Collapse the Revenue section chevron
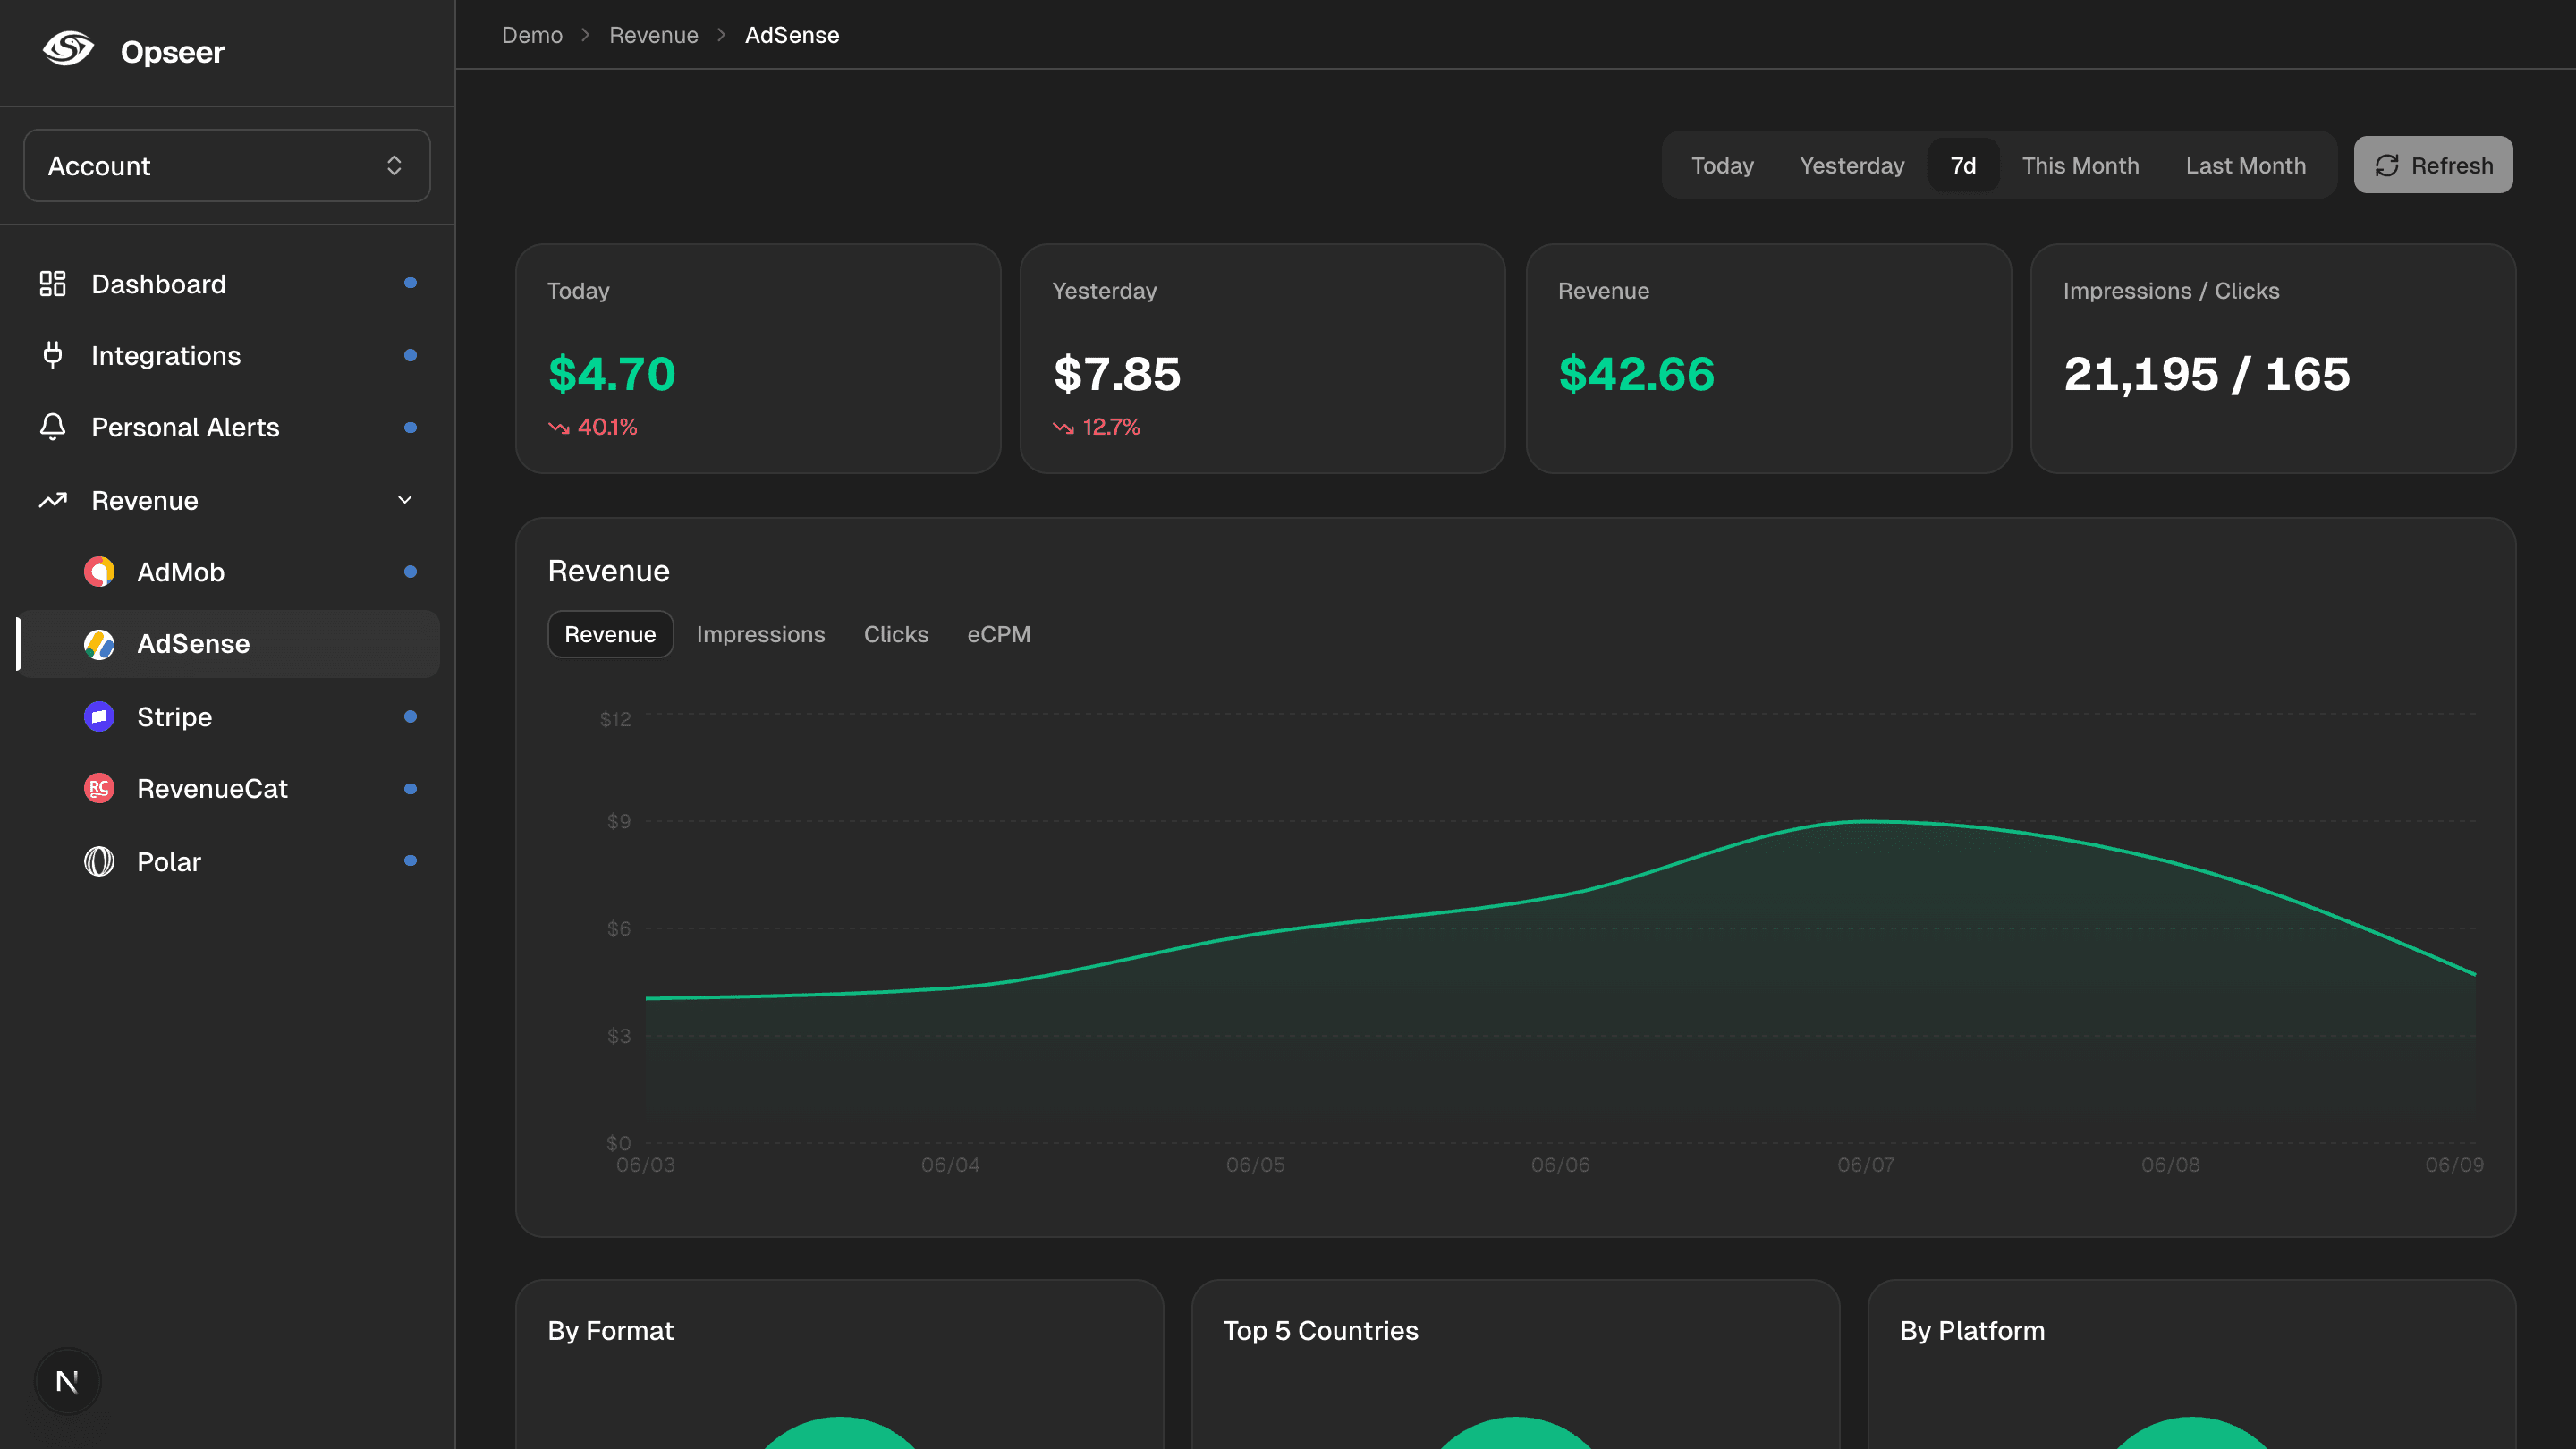This screenshot has width=2576, height=1449. click(x=405, y=500)
